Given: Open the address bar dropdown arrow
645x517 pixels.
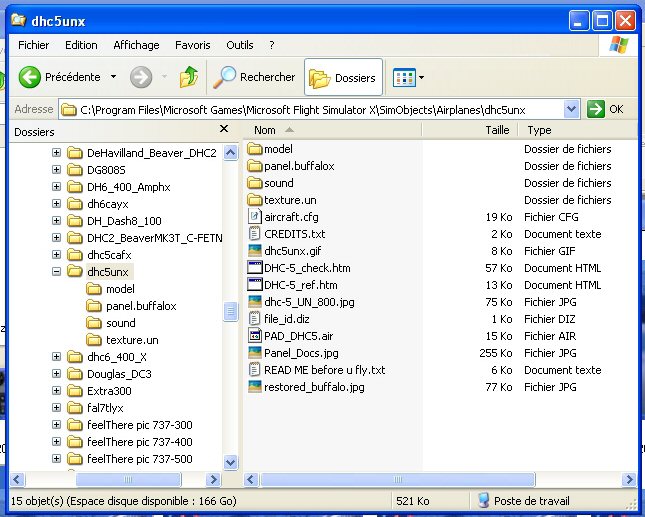Looking at the screenshot, I should [x=571, y=109].
